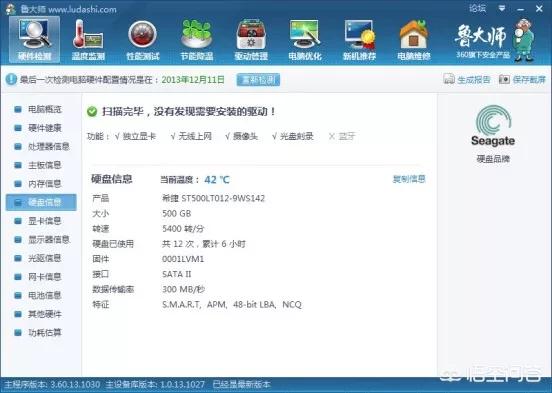This screenshot has height=393, width=552.
Task: Click the SATA II interface value
Action: 176,274
